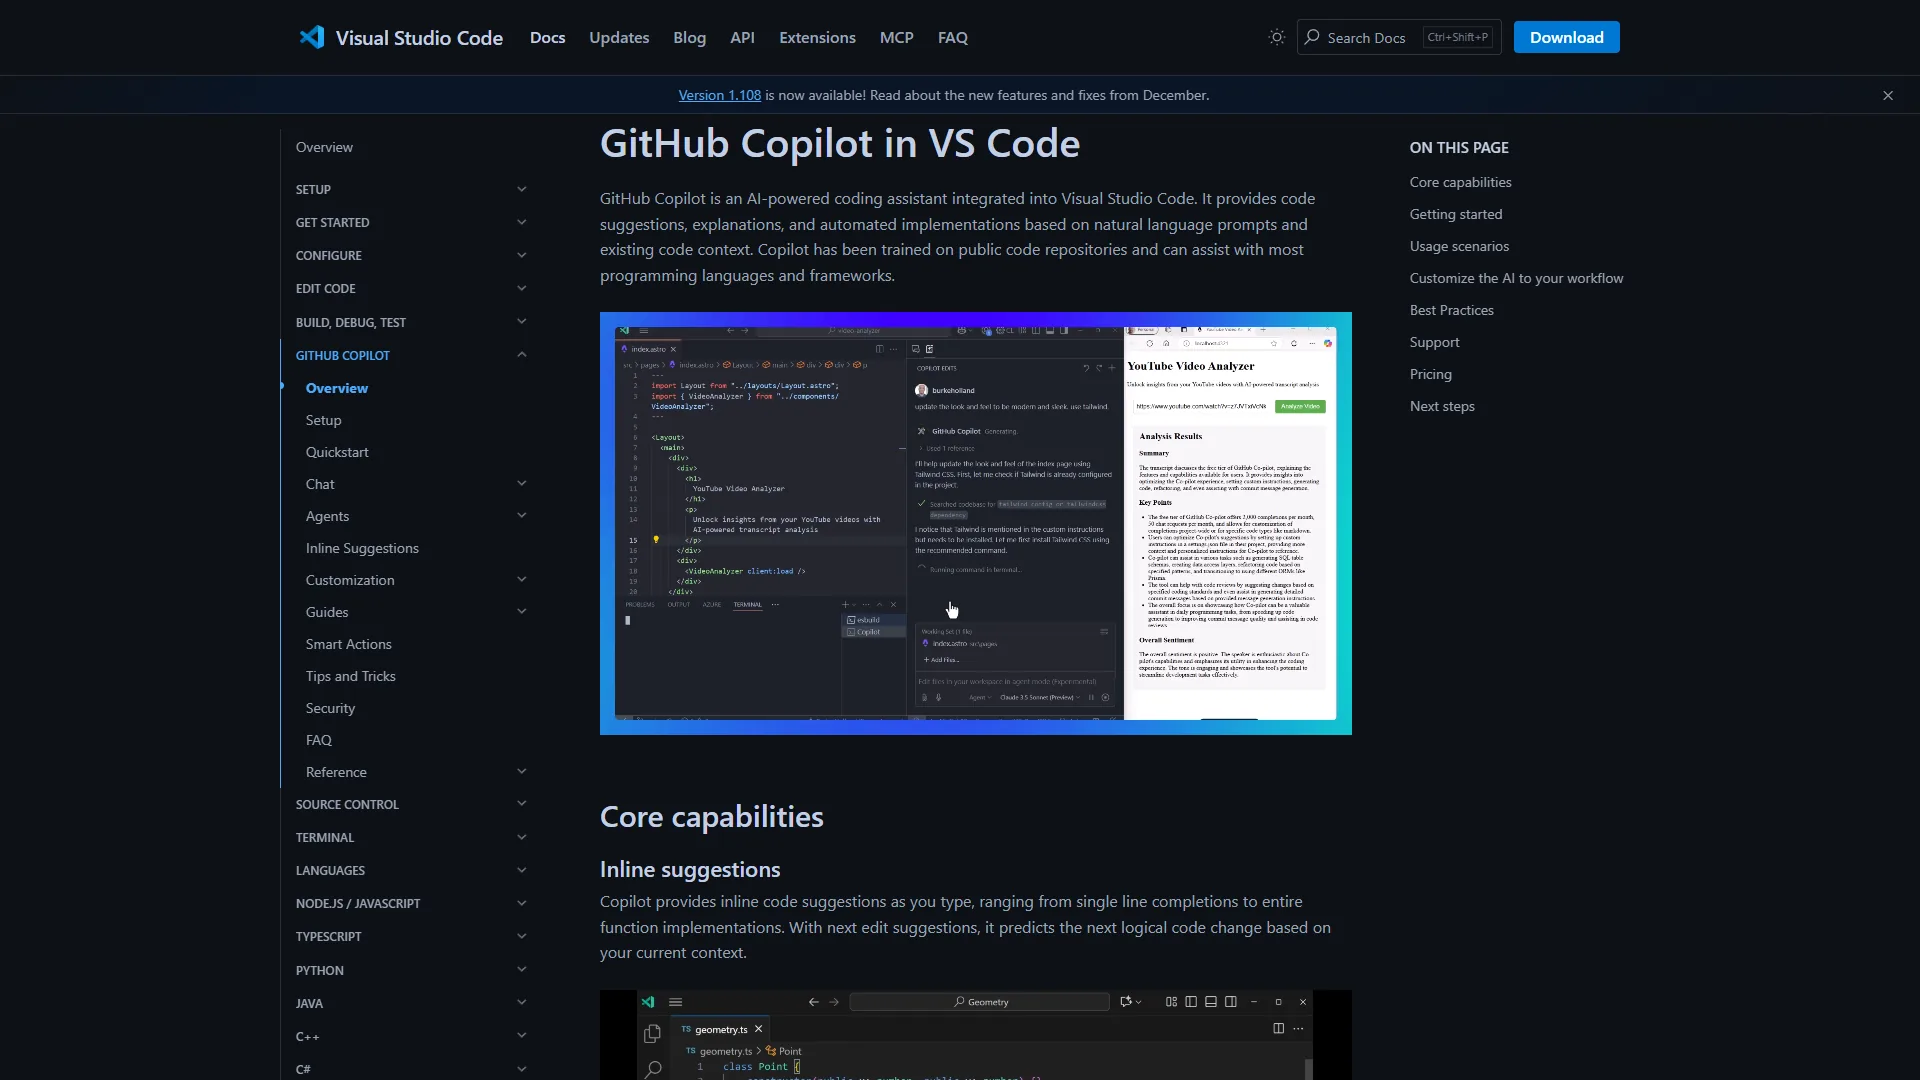Jump to Next steps section

[x=1442, y=406]
